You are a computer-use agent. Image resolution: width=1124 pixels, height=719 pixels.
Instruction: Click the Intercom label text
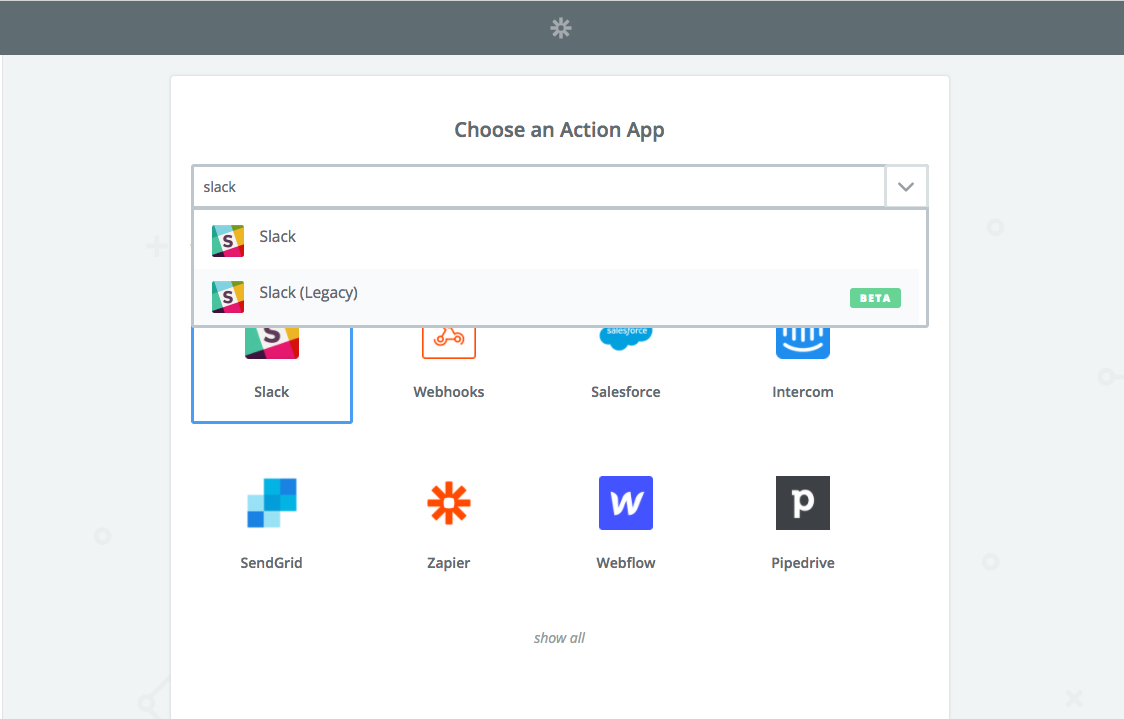pos(803,392)
